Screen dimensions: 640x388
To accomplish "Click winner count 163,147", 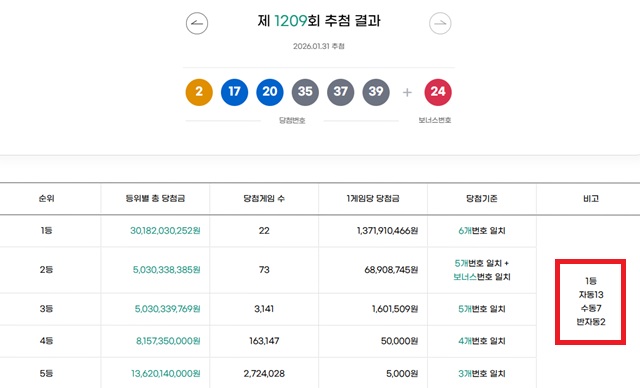I will point(264,341).
